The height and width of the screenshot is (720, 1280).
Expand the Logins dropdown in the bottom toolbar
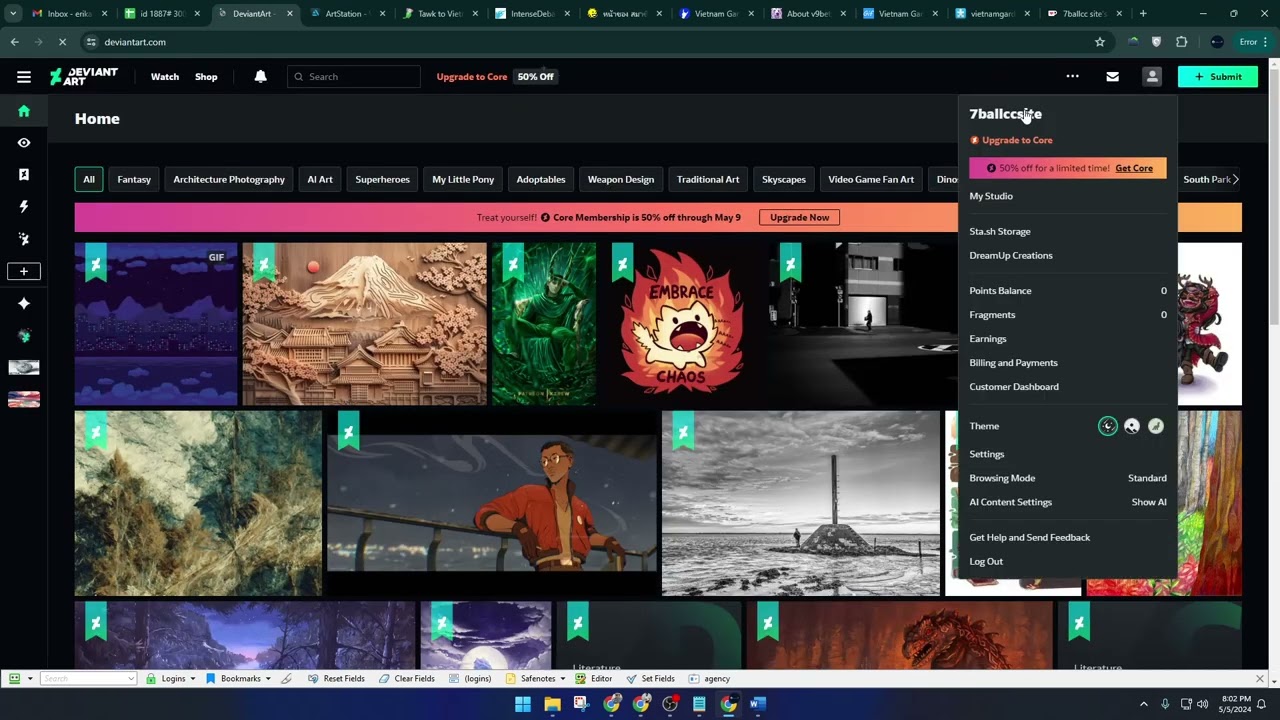[x=192, y=678]
